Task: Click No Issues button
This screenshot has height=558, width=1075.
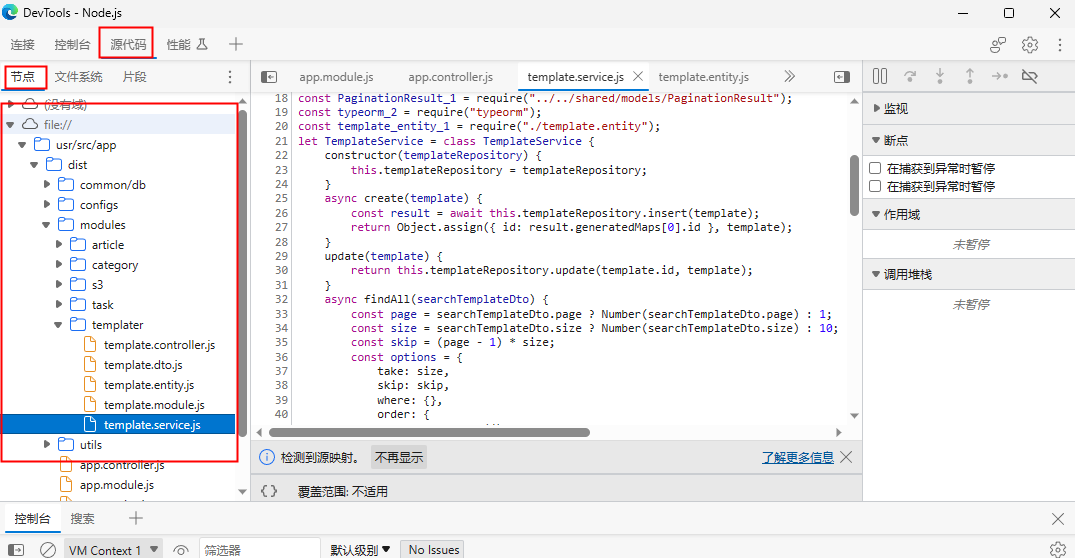Action: 434,550
